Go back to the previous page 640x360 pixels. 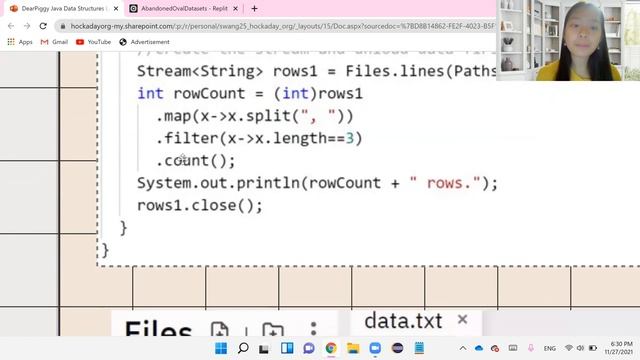pyautogui.click(x=11, y=26)
